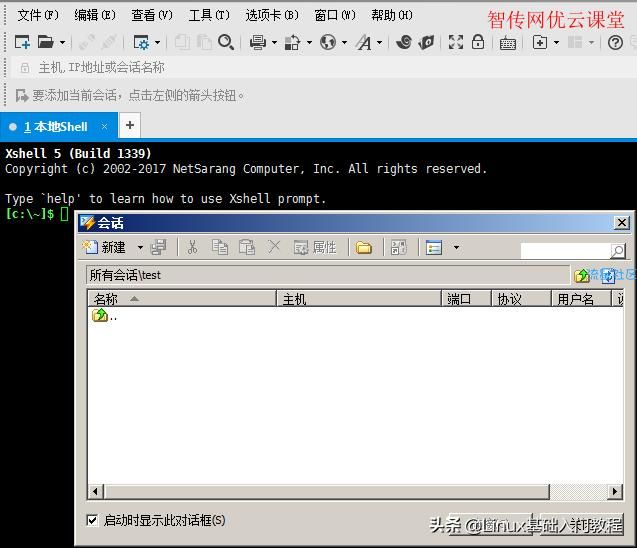The width and height of the screenshot is (637, 548).
Task: Toggle the full screen icon
Action: pyautogui.click(x=456, y=42)
